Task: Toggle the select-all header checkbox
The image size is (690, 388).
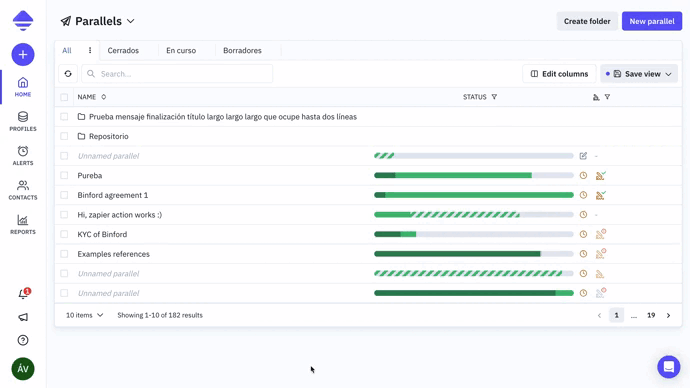Action: coord(64,97)
